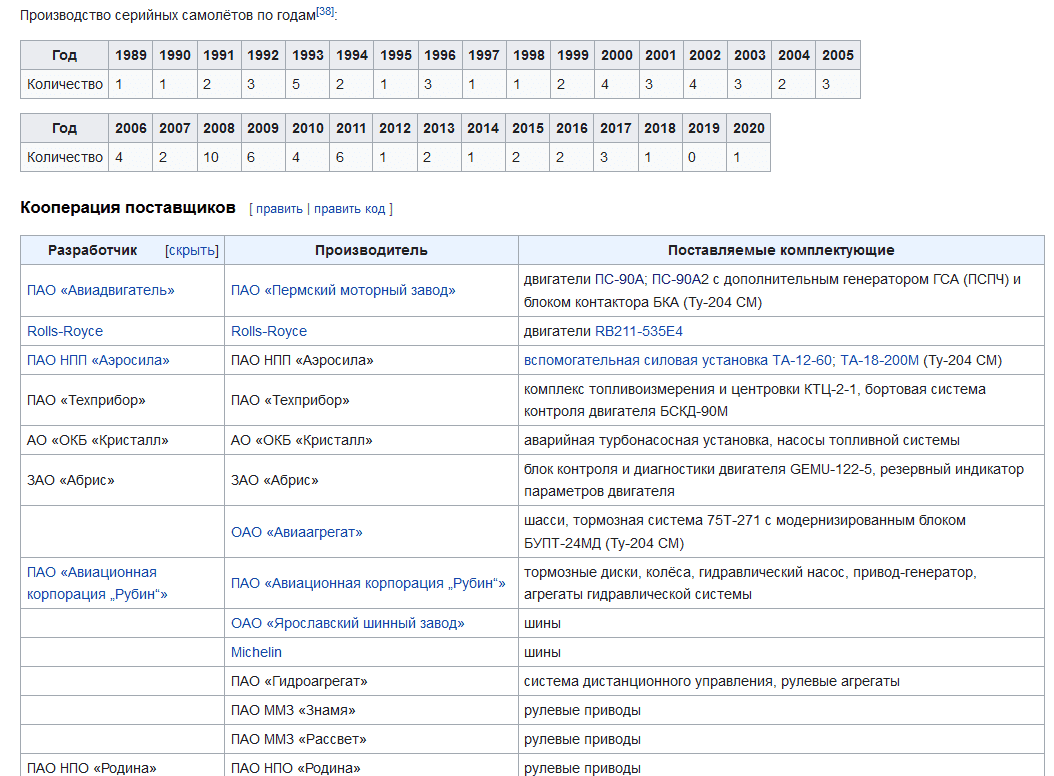Click «Авиационная корпорация Рубин» in manufacturer column
Image resolution: width=1054 pixels, height=776 pixels.
[x=368, y=583]
